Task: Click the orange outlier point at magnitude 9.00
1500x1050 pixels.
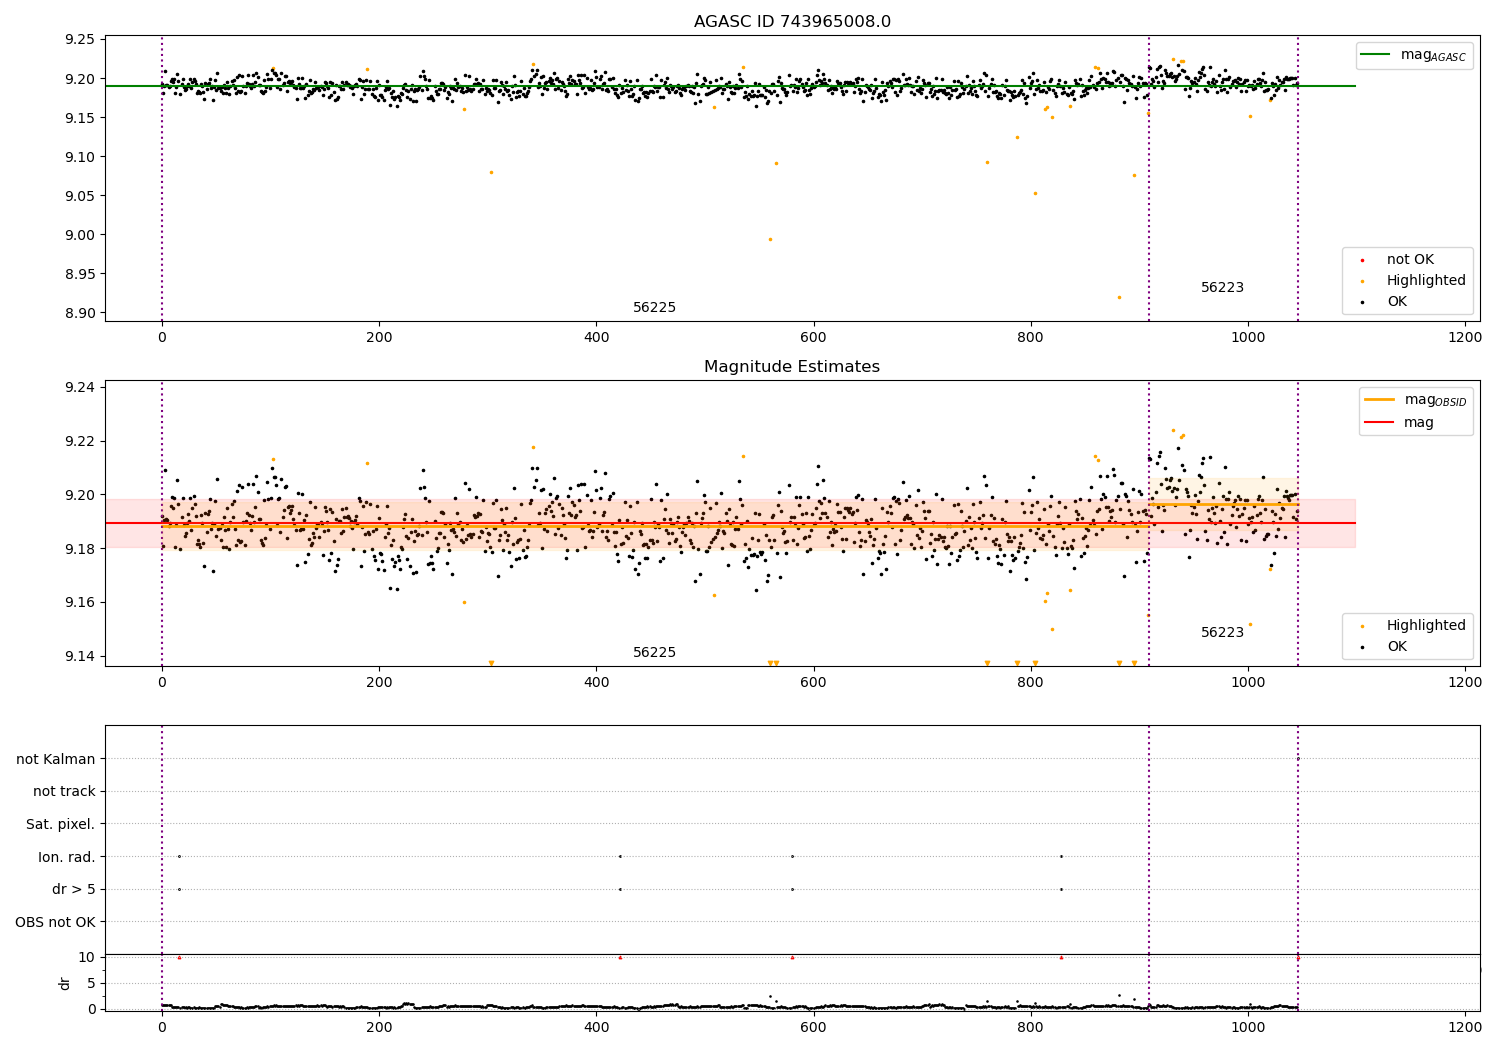Action: tap(770, 239)
